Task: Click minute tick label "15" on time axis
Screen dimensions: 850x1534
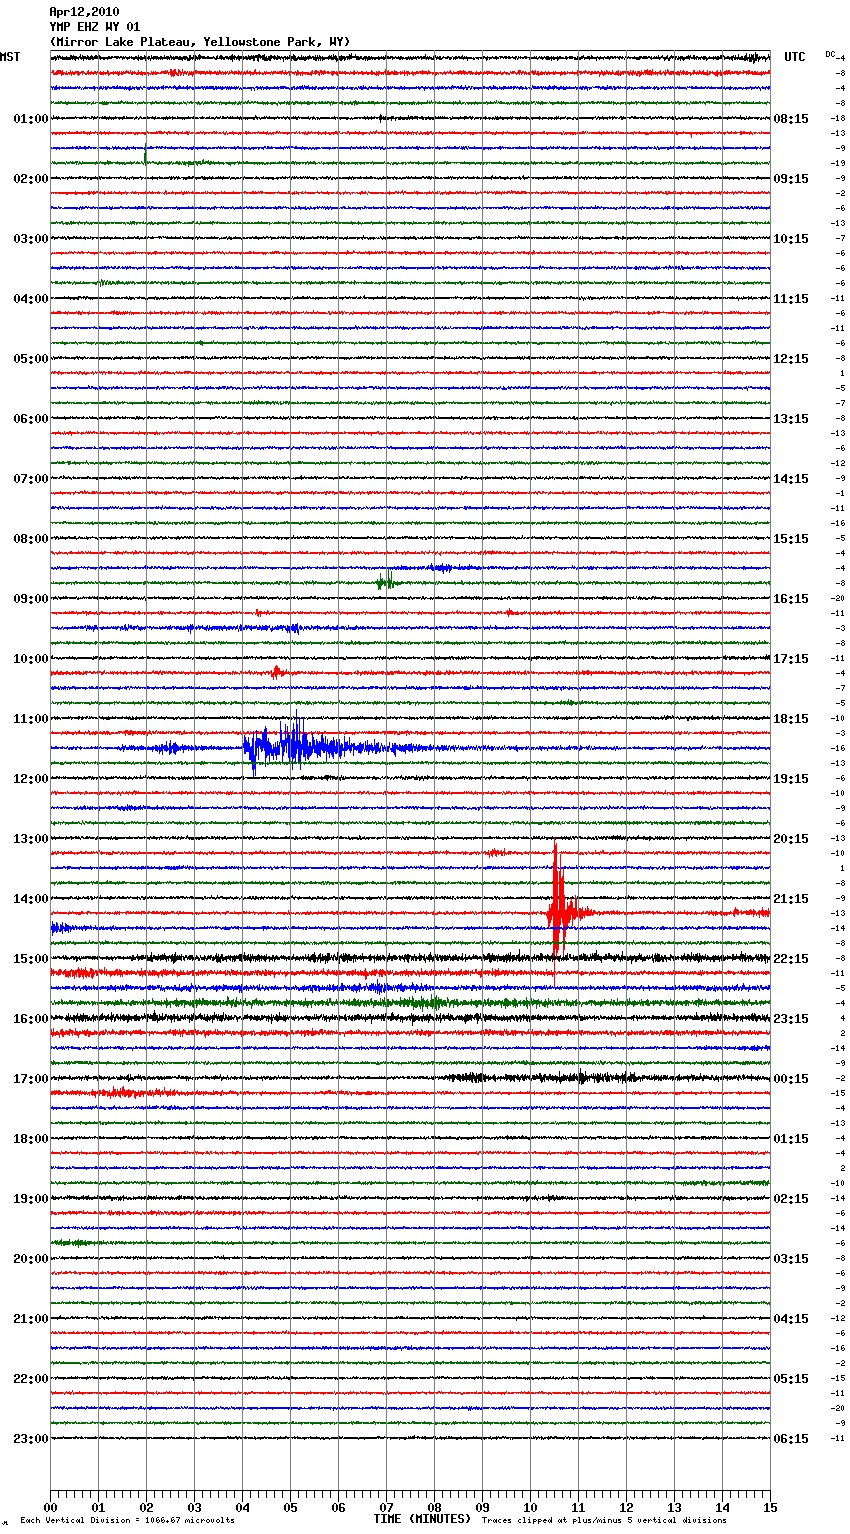Action: 770,1507
